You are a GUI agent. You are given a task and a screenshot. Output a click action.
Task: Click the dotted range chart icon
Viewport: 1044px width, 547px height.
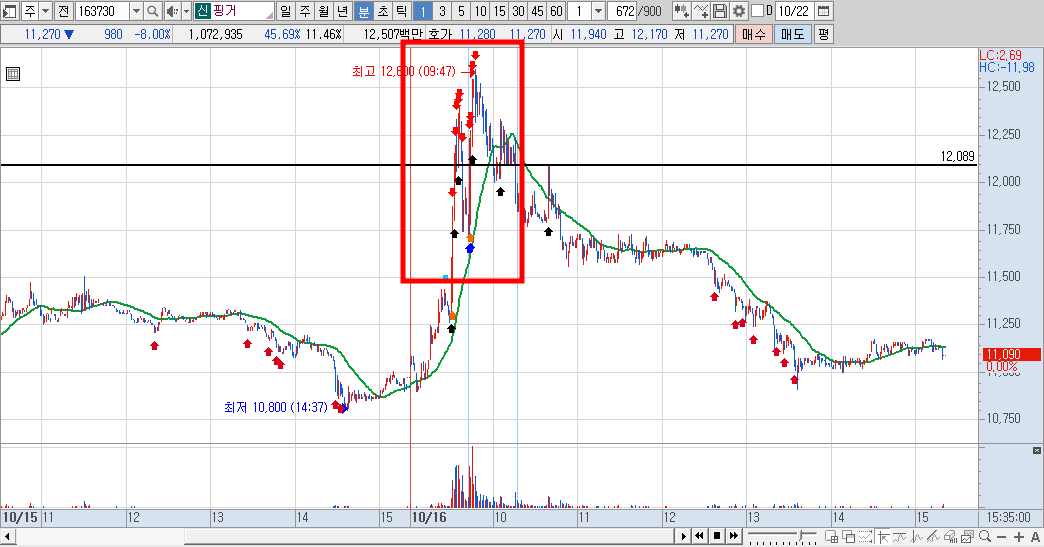866,536
